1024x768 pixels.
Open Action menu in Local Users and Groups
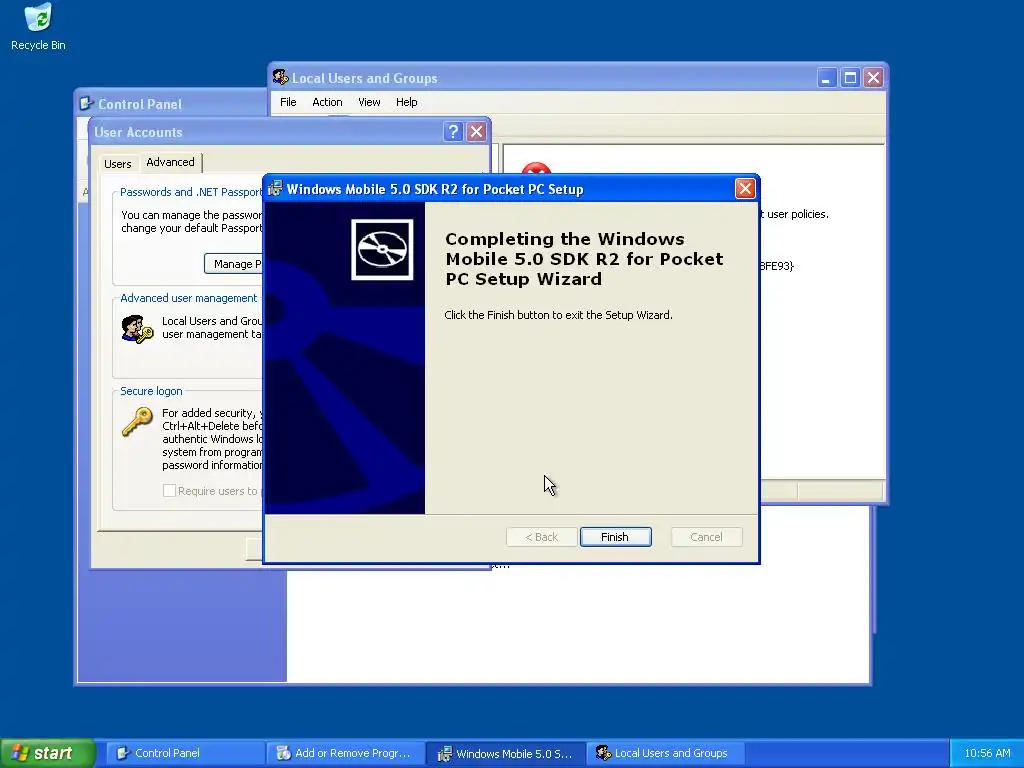pyautogui.click(x=327, y=102)
